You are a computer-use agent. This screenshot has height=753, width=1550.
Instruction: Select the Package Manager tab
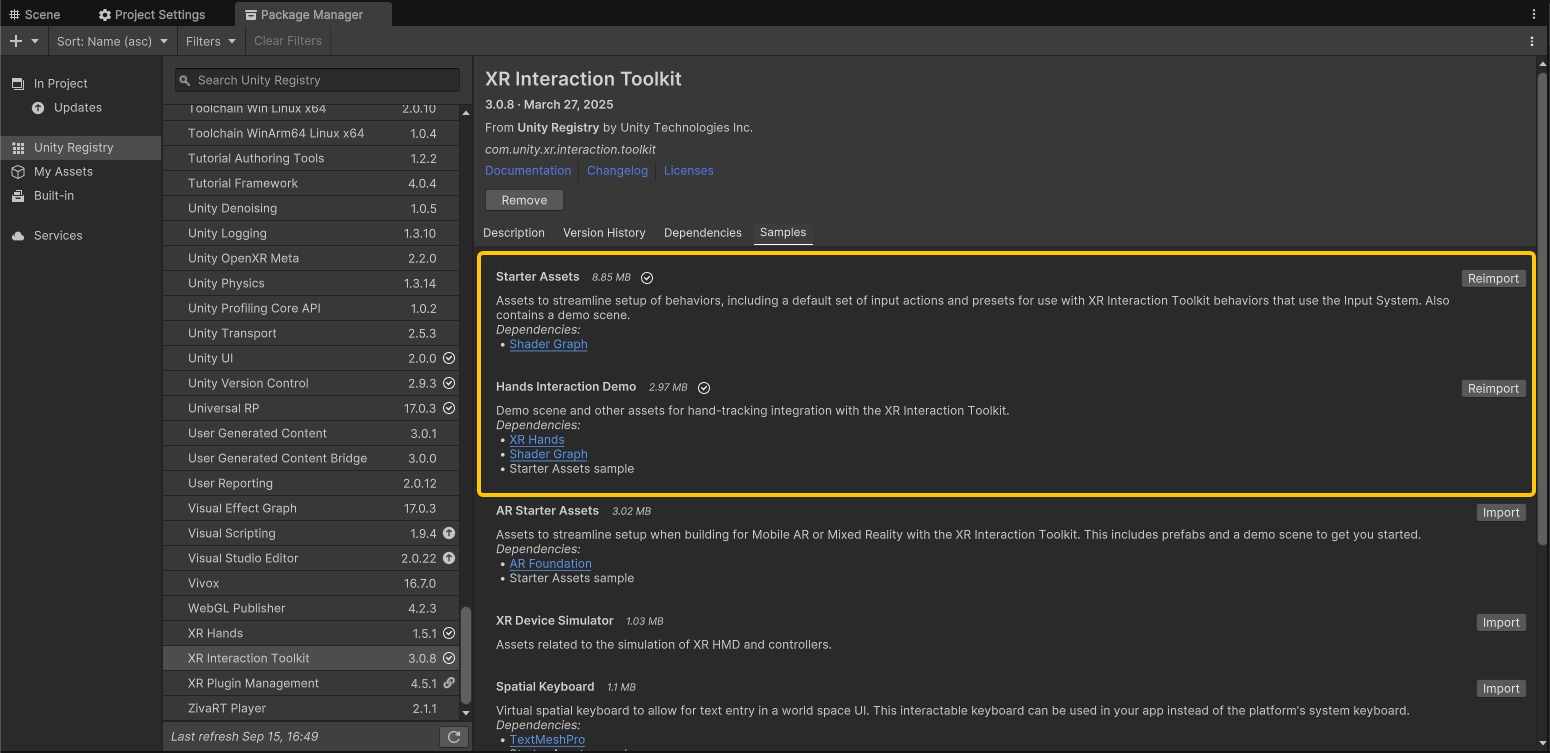click(312, 14)
